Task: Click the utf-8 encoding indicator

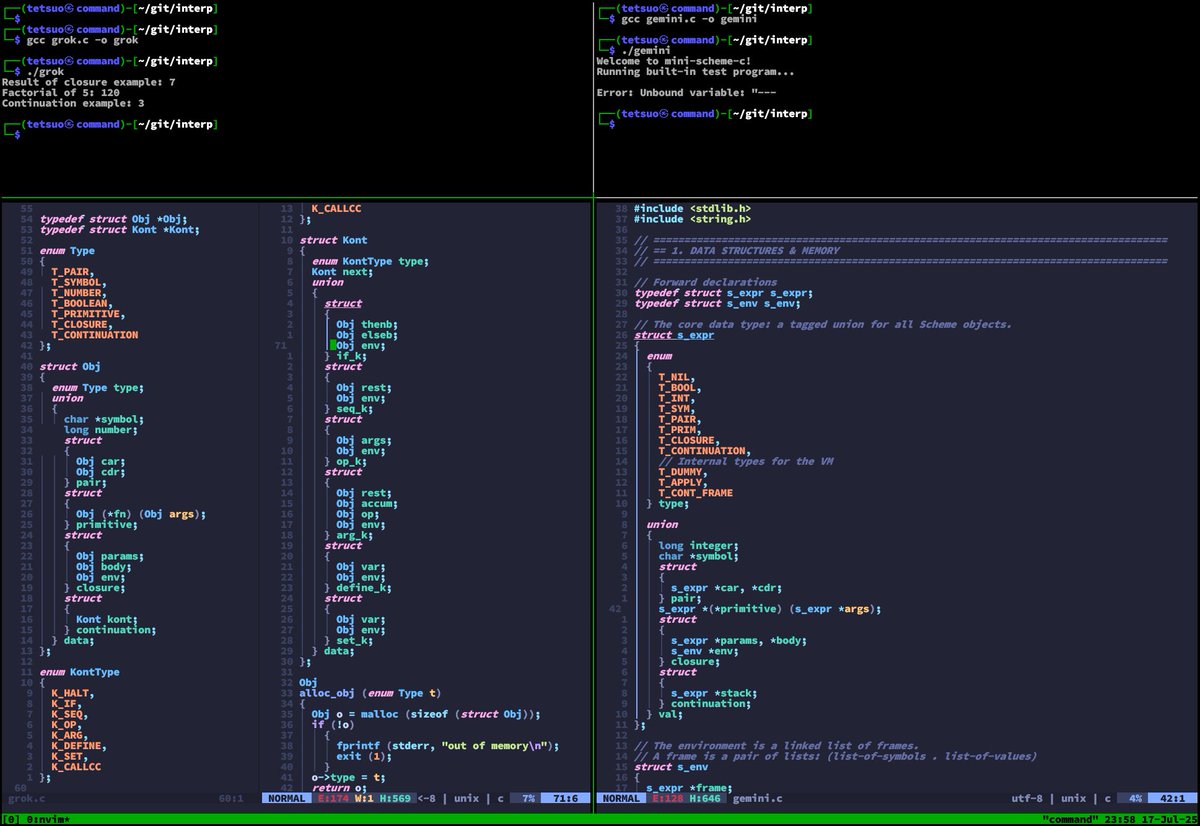Action: pyautogui.click(x=1029, y=799)
